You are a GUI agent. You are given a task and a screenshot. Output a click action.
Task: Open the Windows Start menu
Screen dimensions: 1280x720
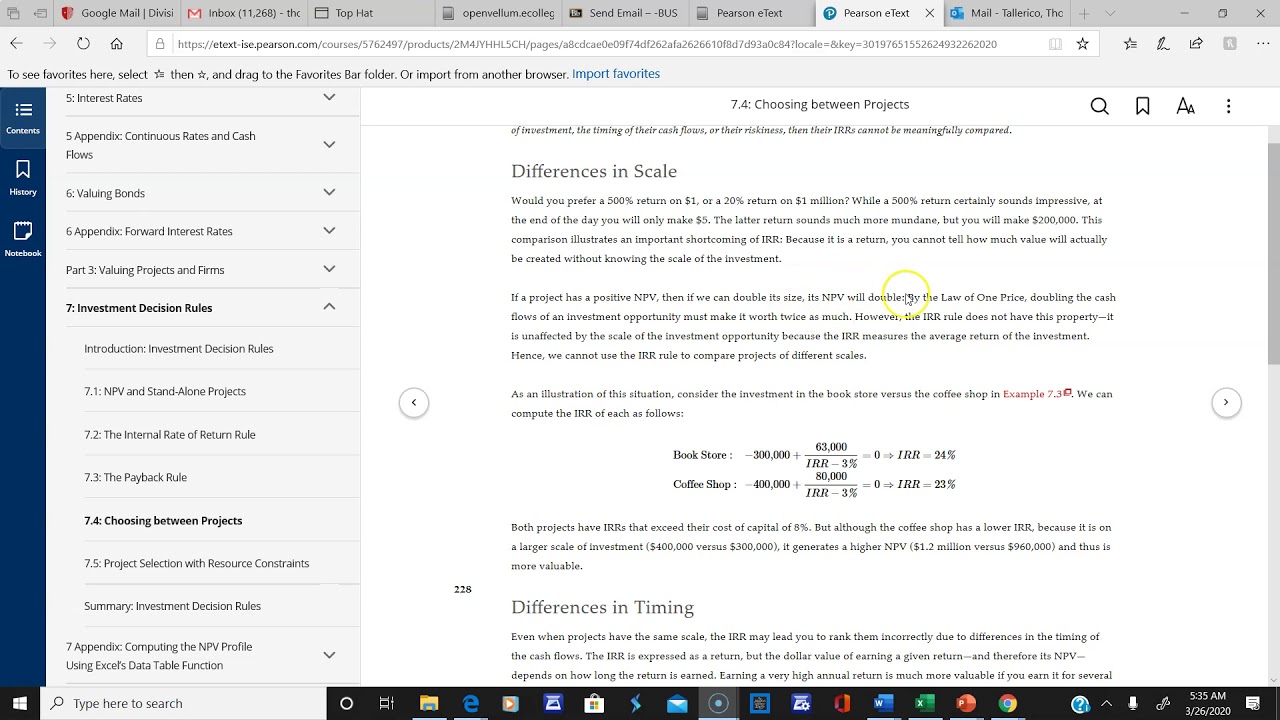click(x=20, y=703)
